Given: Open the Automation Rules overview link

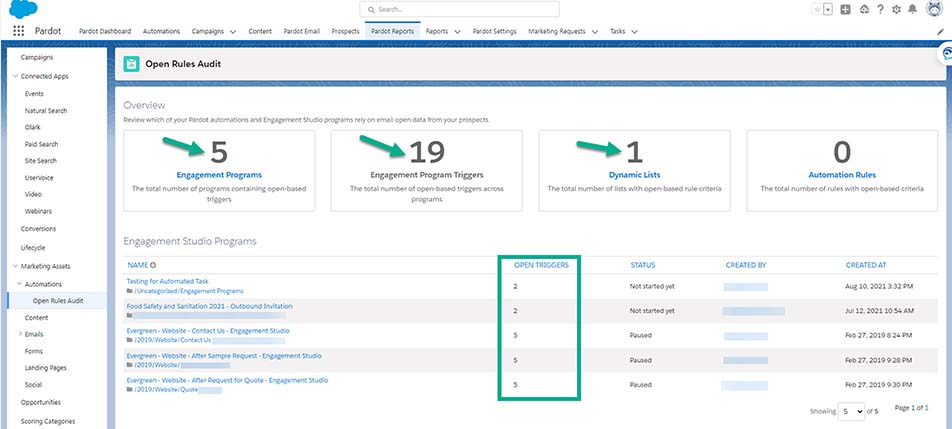Looking at the screenshot, I should [842, 175].
